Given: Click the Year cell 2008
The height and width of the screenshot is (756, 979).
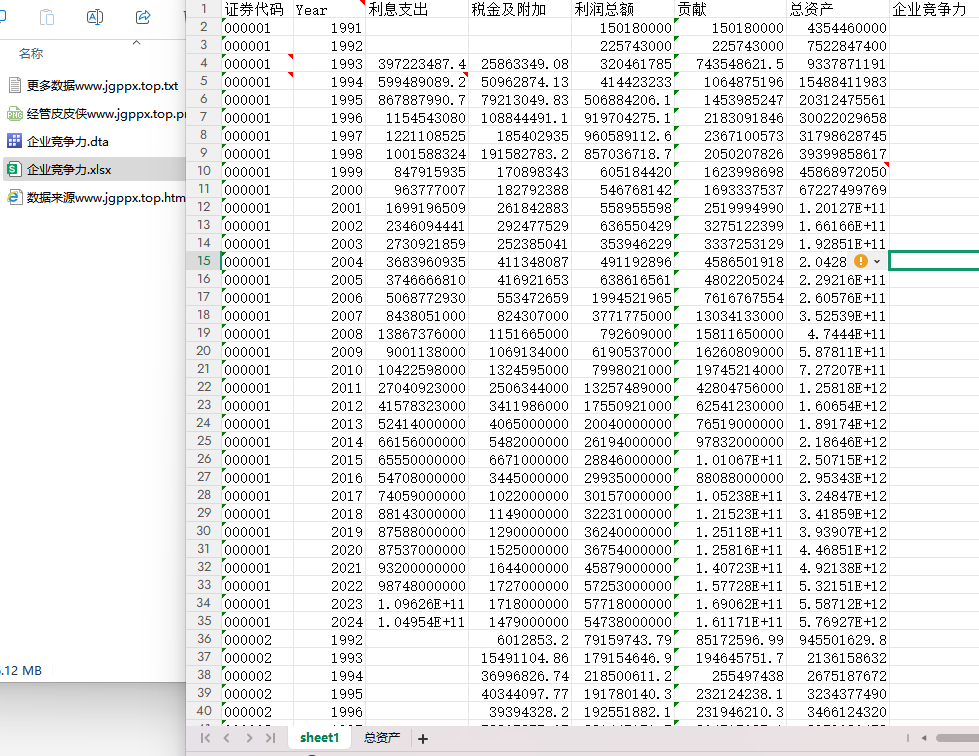Looking at the screenshot, I should (x=329, y=334).
